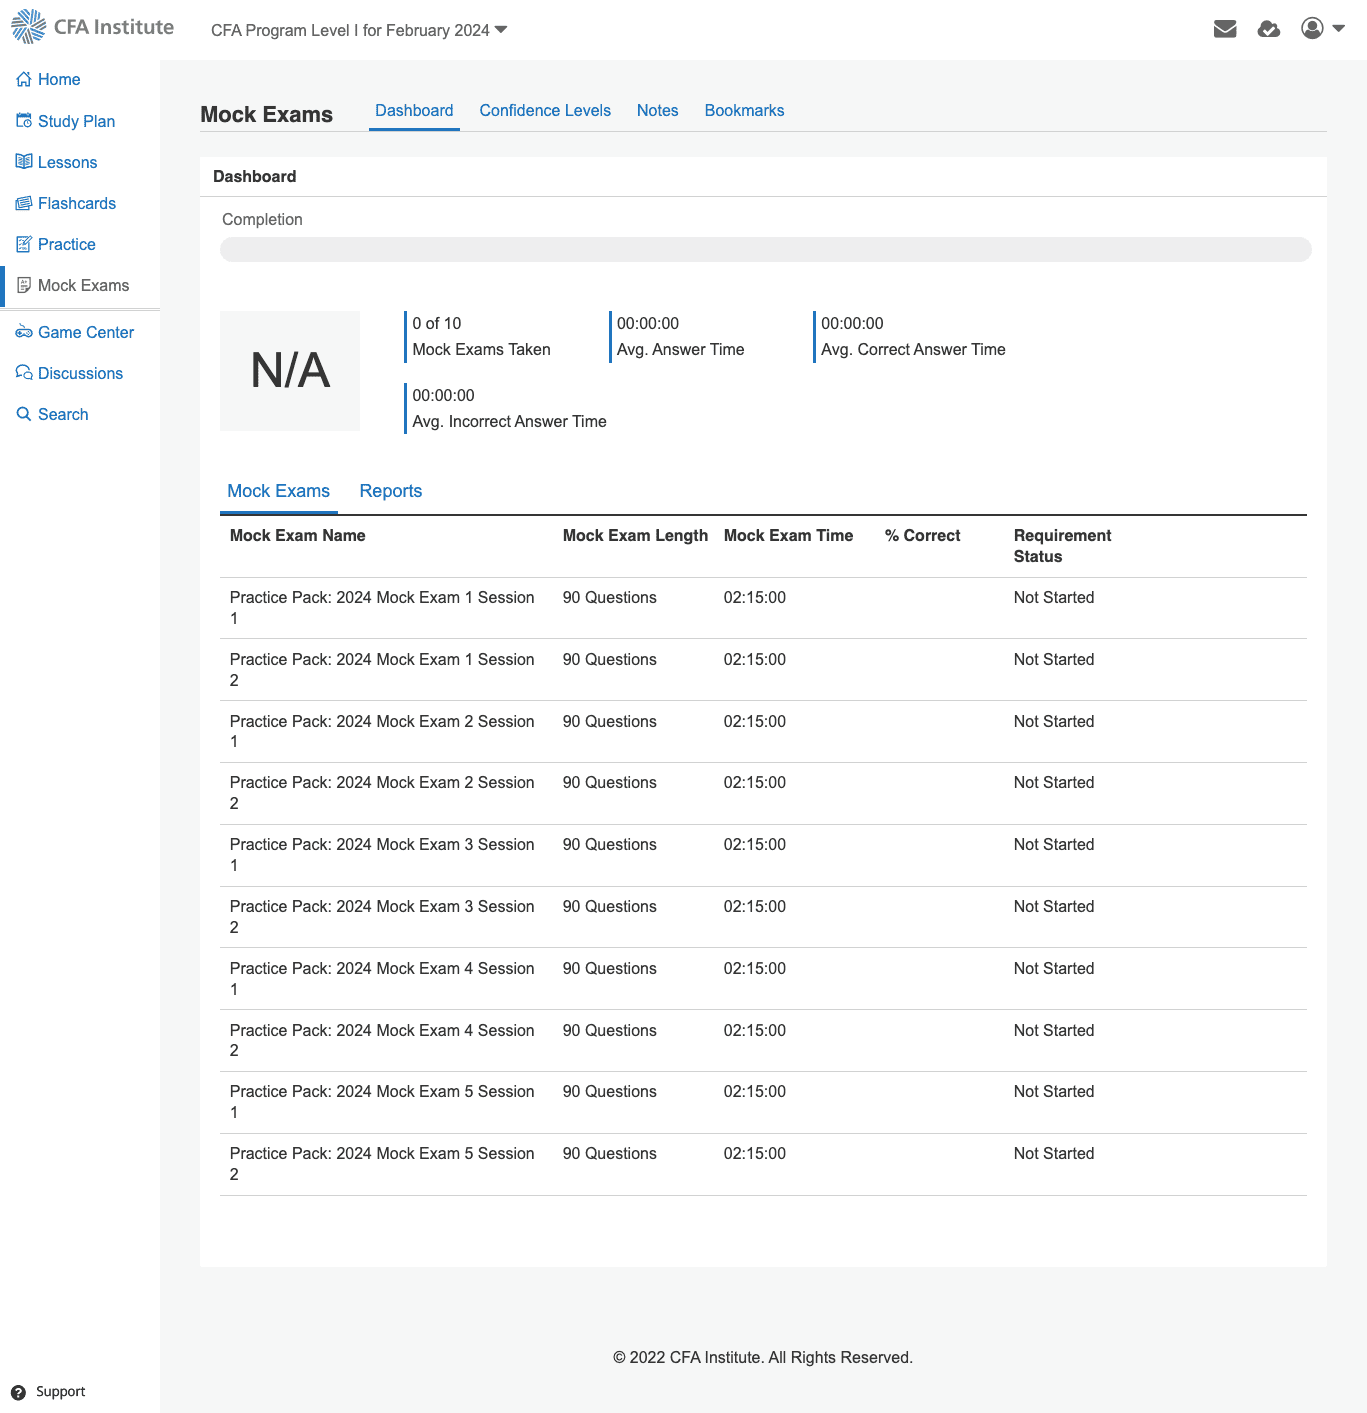The width and height of the screenshot is (1367, 1413).
Task: Select the Practice icon in the sidebar
Action: [x=24, y=244]
